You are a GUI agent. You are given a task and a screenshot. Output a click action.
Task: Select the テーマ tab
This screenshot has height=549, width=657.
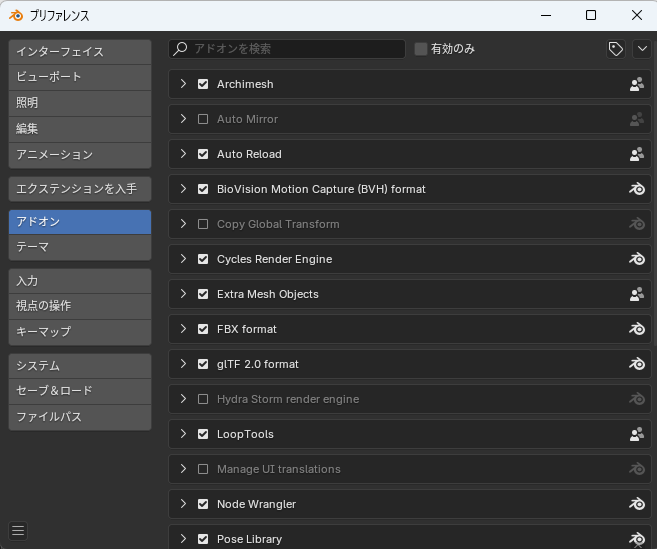point(80,247)
